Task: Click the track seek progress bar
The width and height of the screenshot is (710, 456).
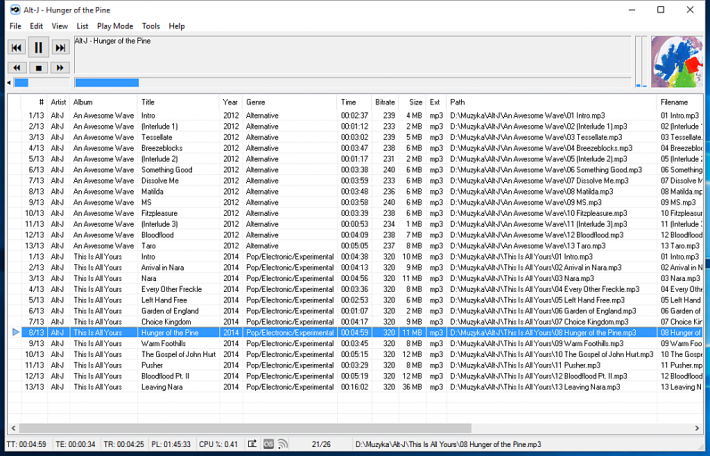Action: click(353, 82)
